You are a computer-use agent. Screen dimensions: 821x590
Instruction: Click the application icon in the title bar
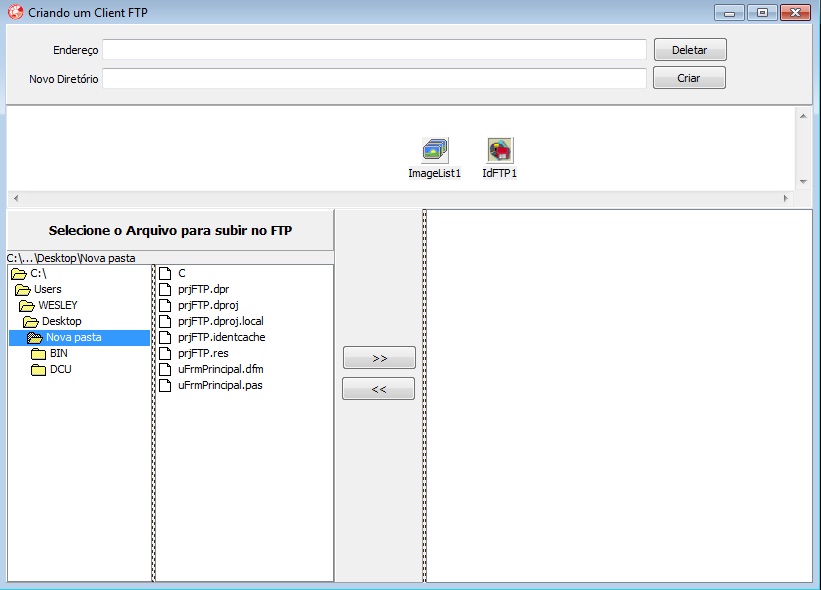point(13,12)
